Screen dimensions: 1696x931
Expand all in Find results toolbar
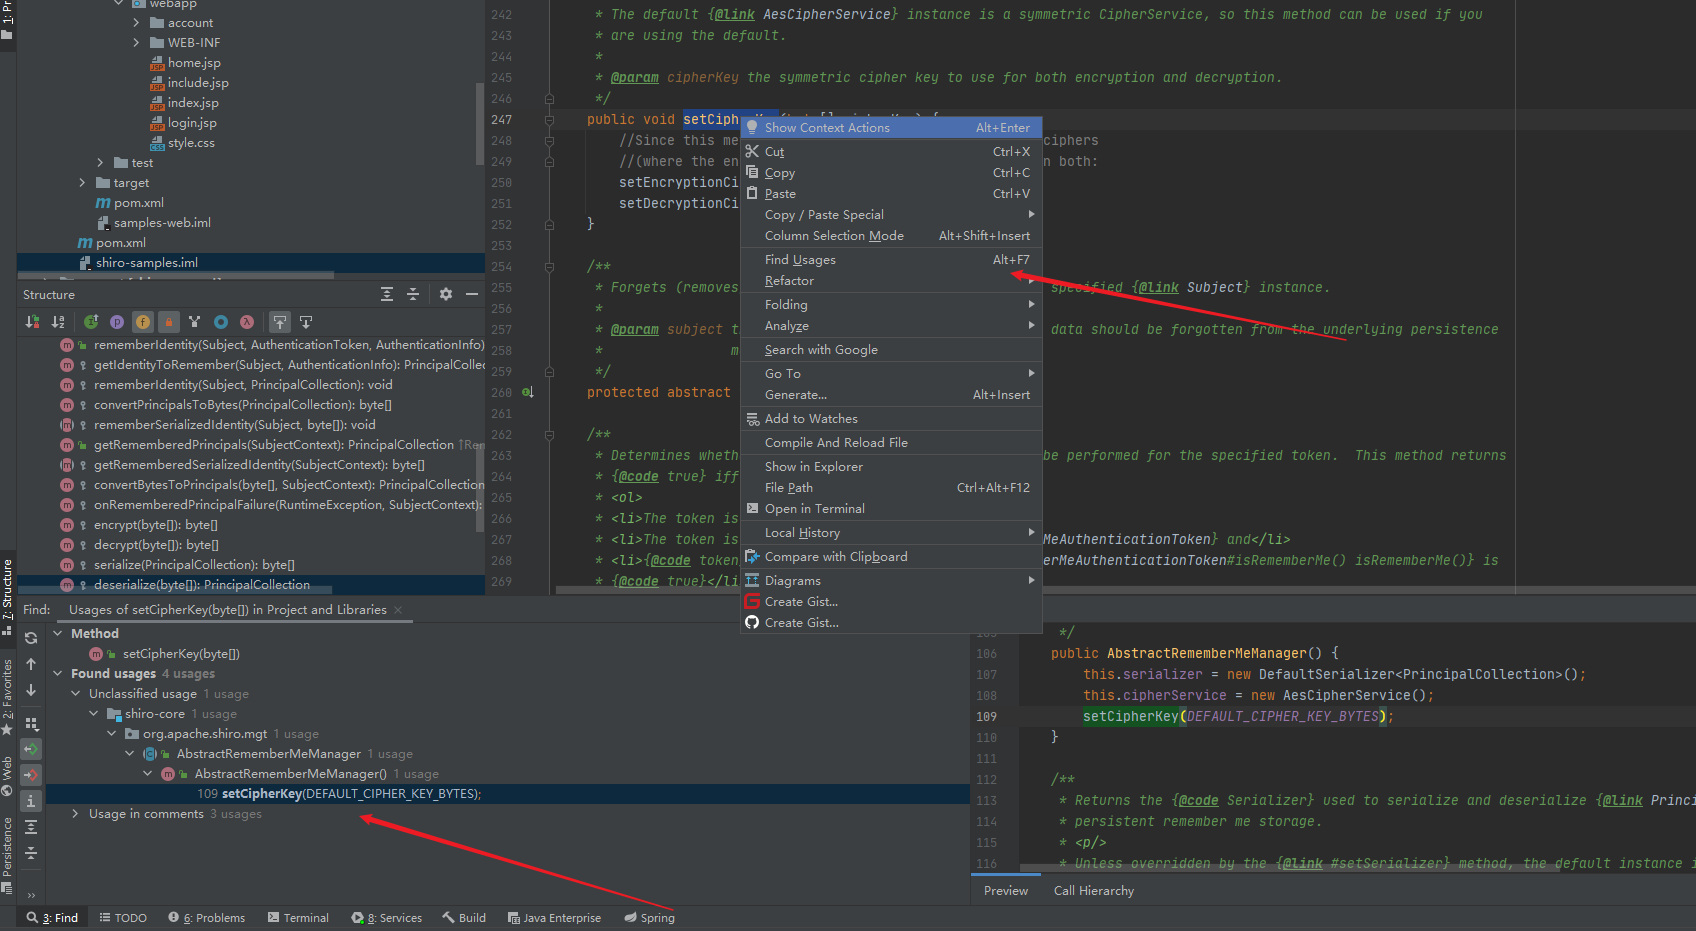[31, 827]
